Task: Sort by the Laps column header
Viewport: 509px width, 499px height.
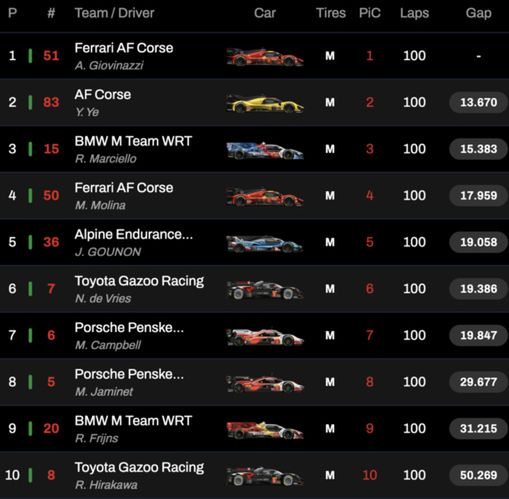Action: [414, 13]
